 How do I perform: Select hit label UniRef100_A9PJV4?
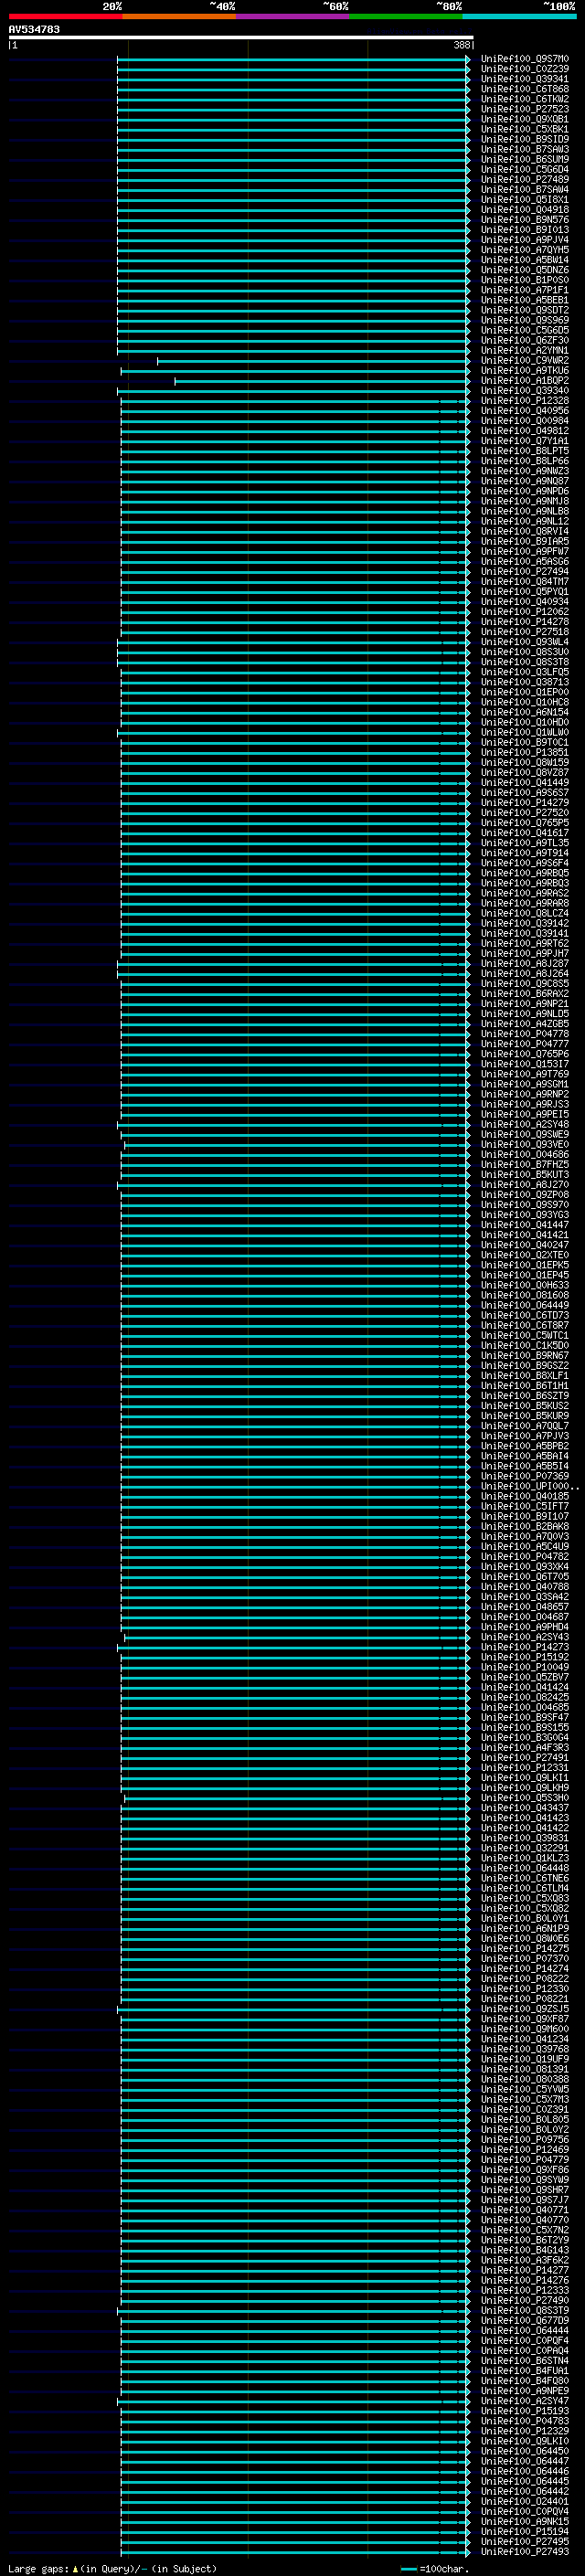pyautogui.click(x=525, y=240)
